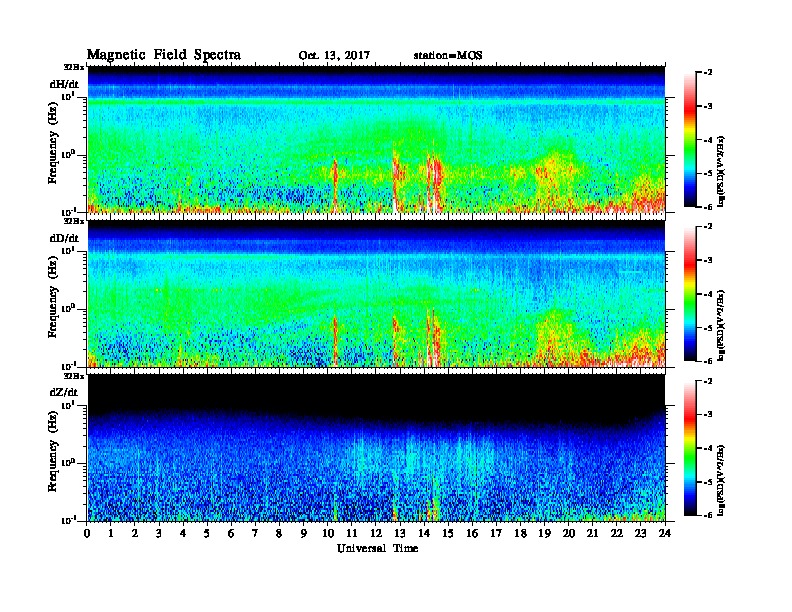Click the -4 value on dD/dt colorbar
792x612 pixels.
(x=709, y=294)
